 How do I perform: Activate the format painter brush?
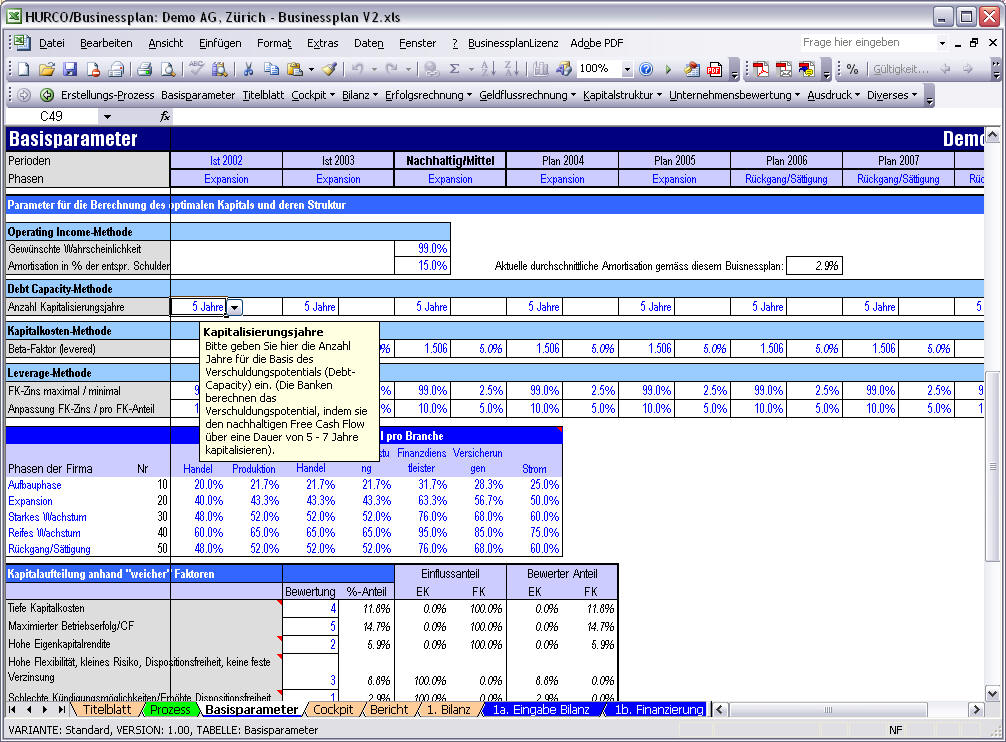pyautogui.click(x=329, y=69)
